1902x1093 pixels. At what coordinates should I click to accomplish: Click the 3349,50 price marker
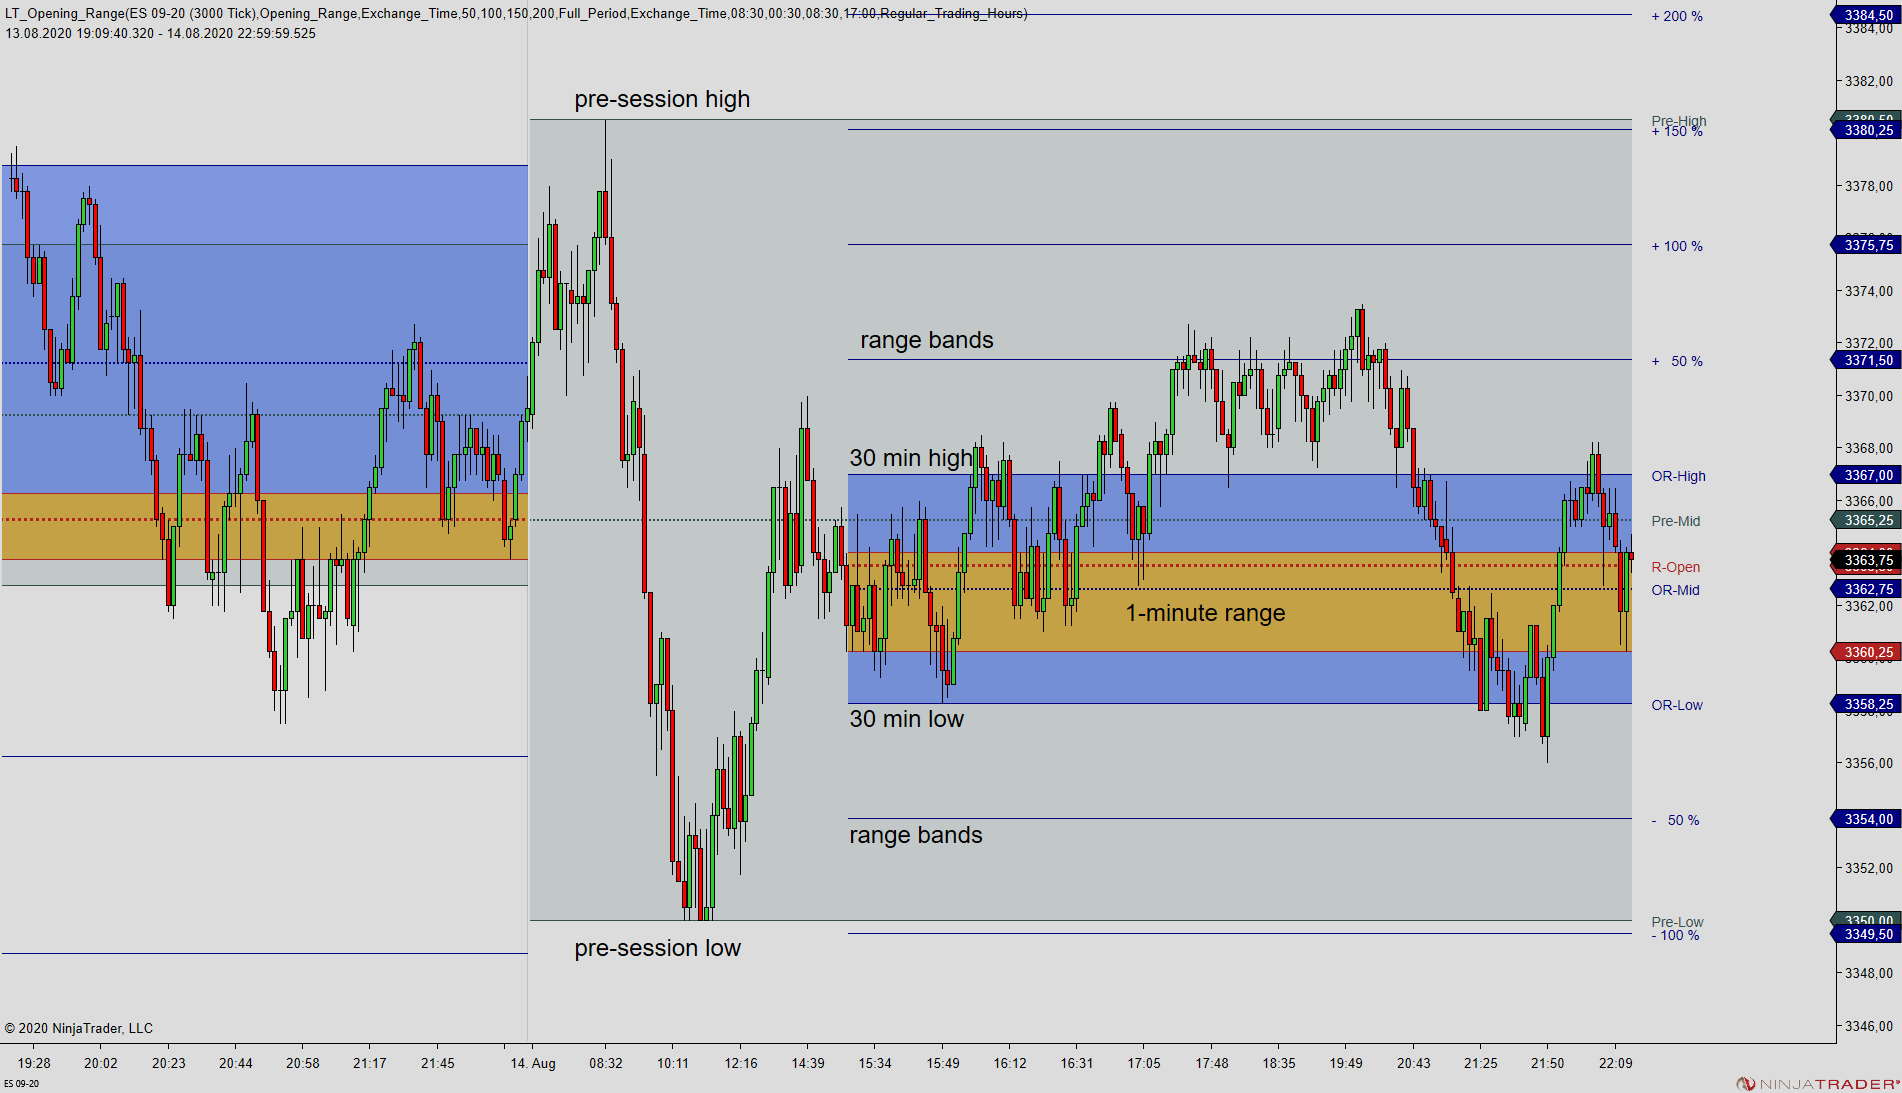1866,934
